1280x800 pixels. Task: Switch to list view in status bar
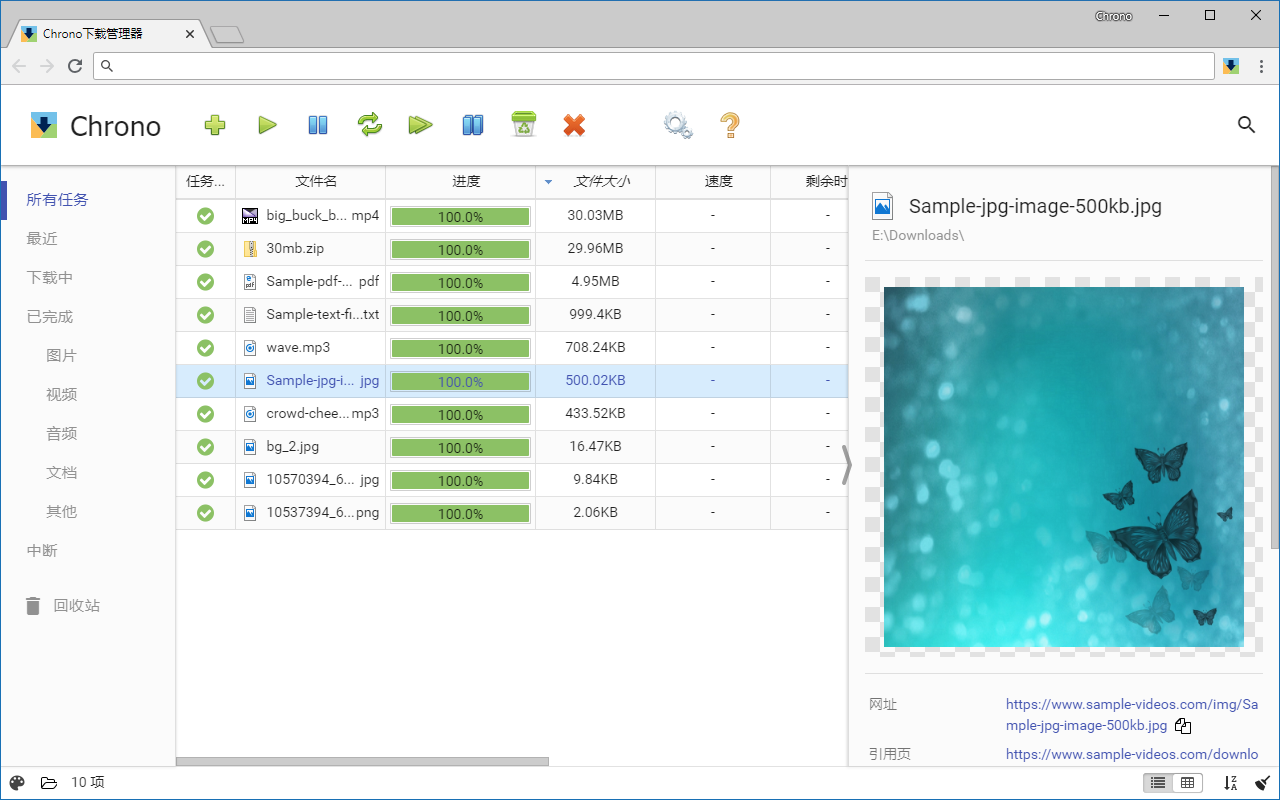[x=1158, y=783]
